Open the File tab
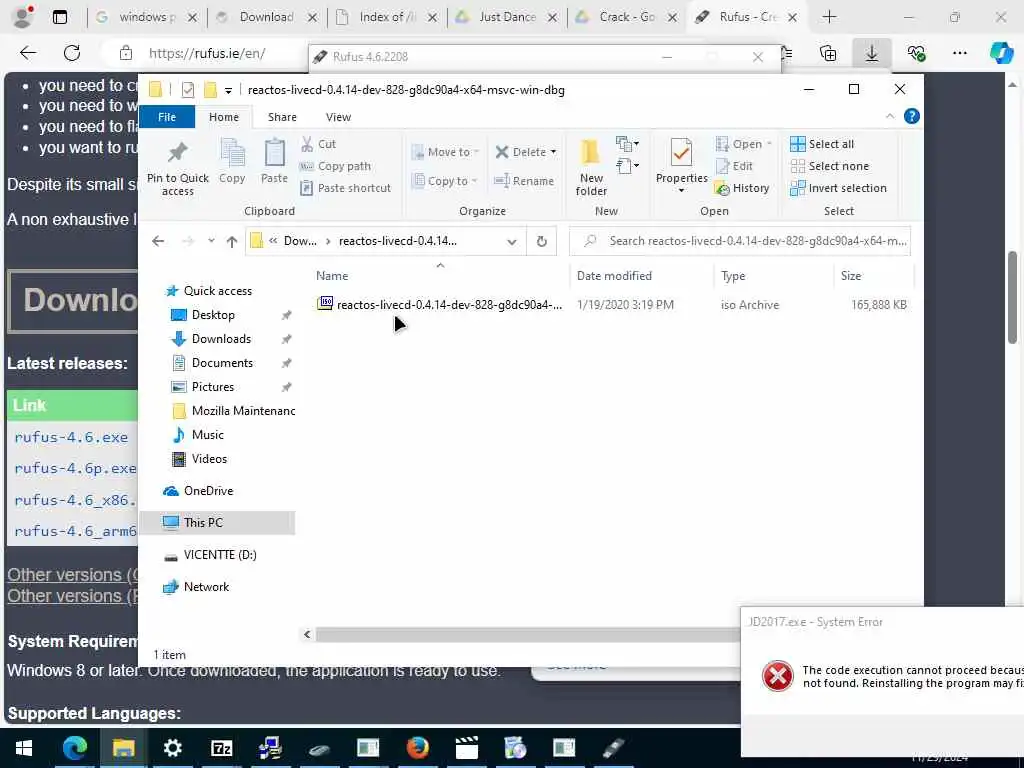 (167, 117)
